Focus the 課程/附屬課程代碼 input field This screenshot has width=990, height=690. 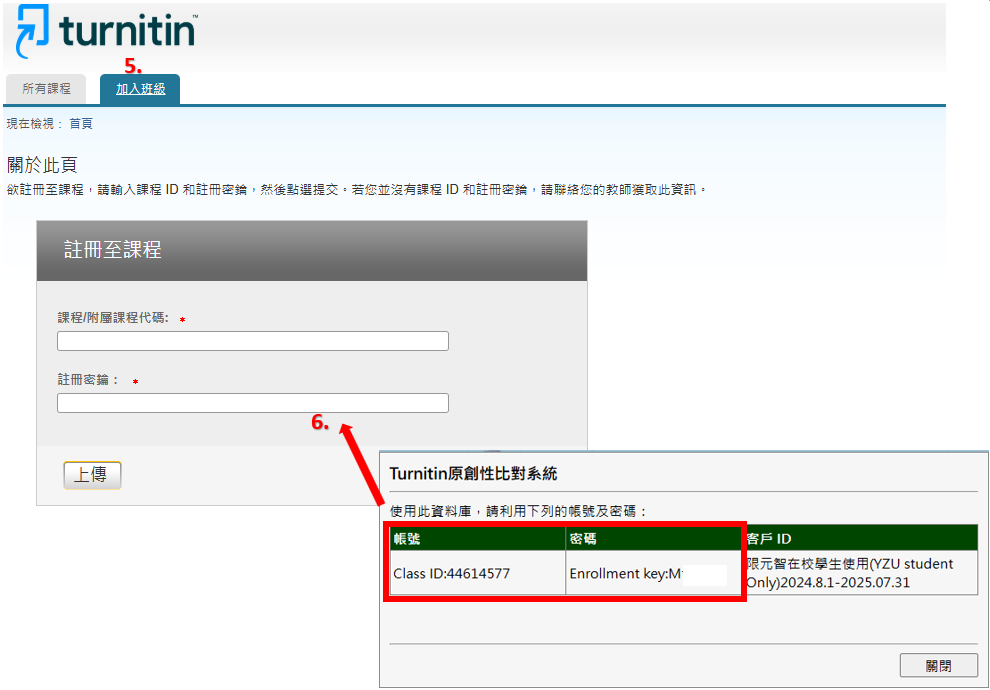pos(253,341)
